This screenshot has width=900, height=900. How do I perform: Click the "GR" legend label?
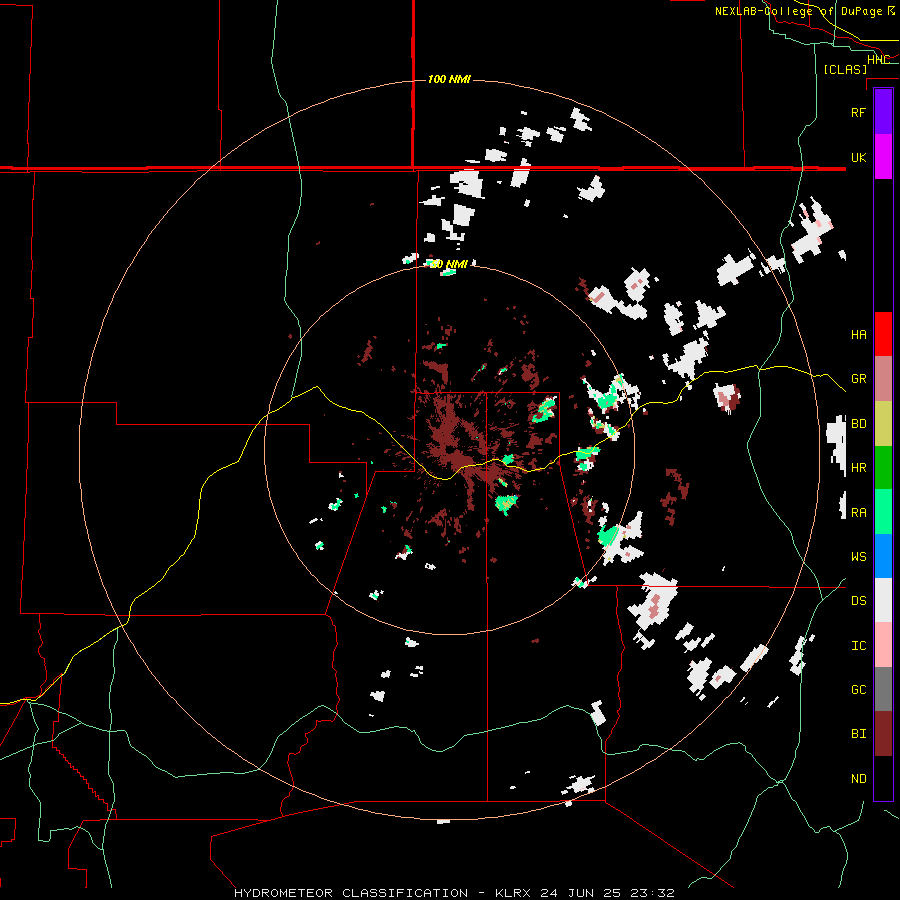point(858,379)
